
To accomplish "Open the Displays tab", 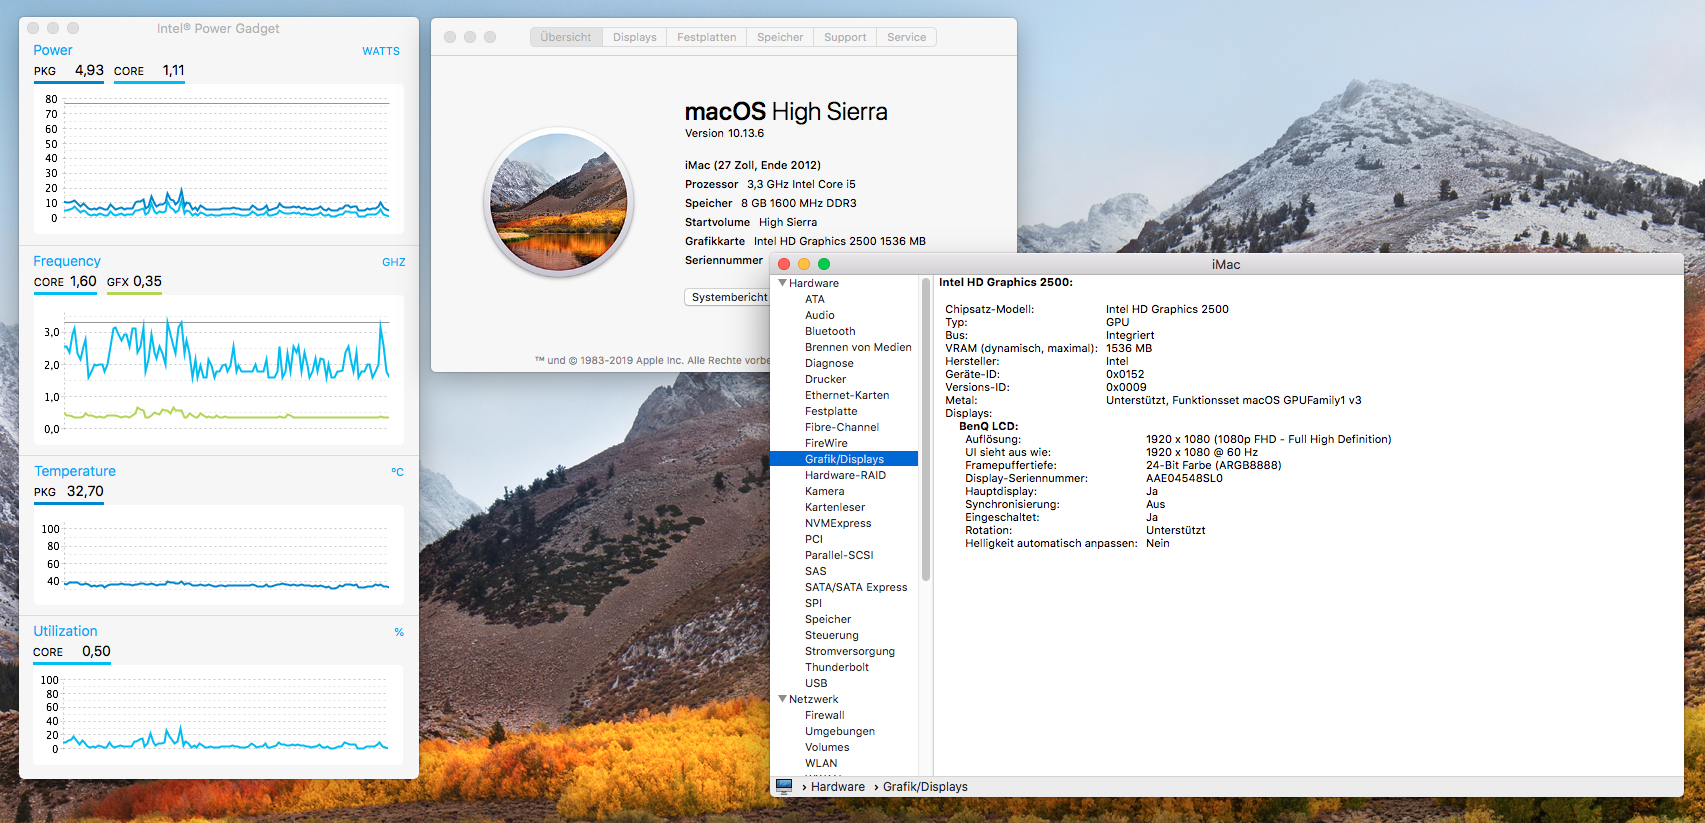I will pyautogui.click(x=635, y=37).
